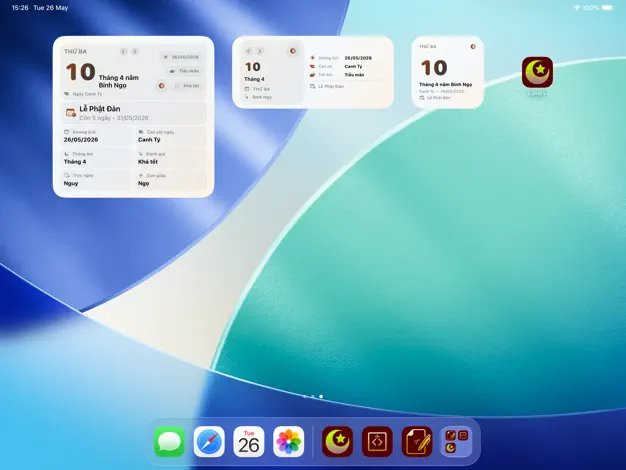Open Photos from the dock
This screenshot has height=470, width=626.
click(x=289, y=442)
